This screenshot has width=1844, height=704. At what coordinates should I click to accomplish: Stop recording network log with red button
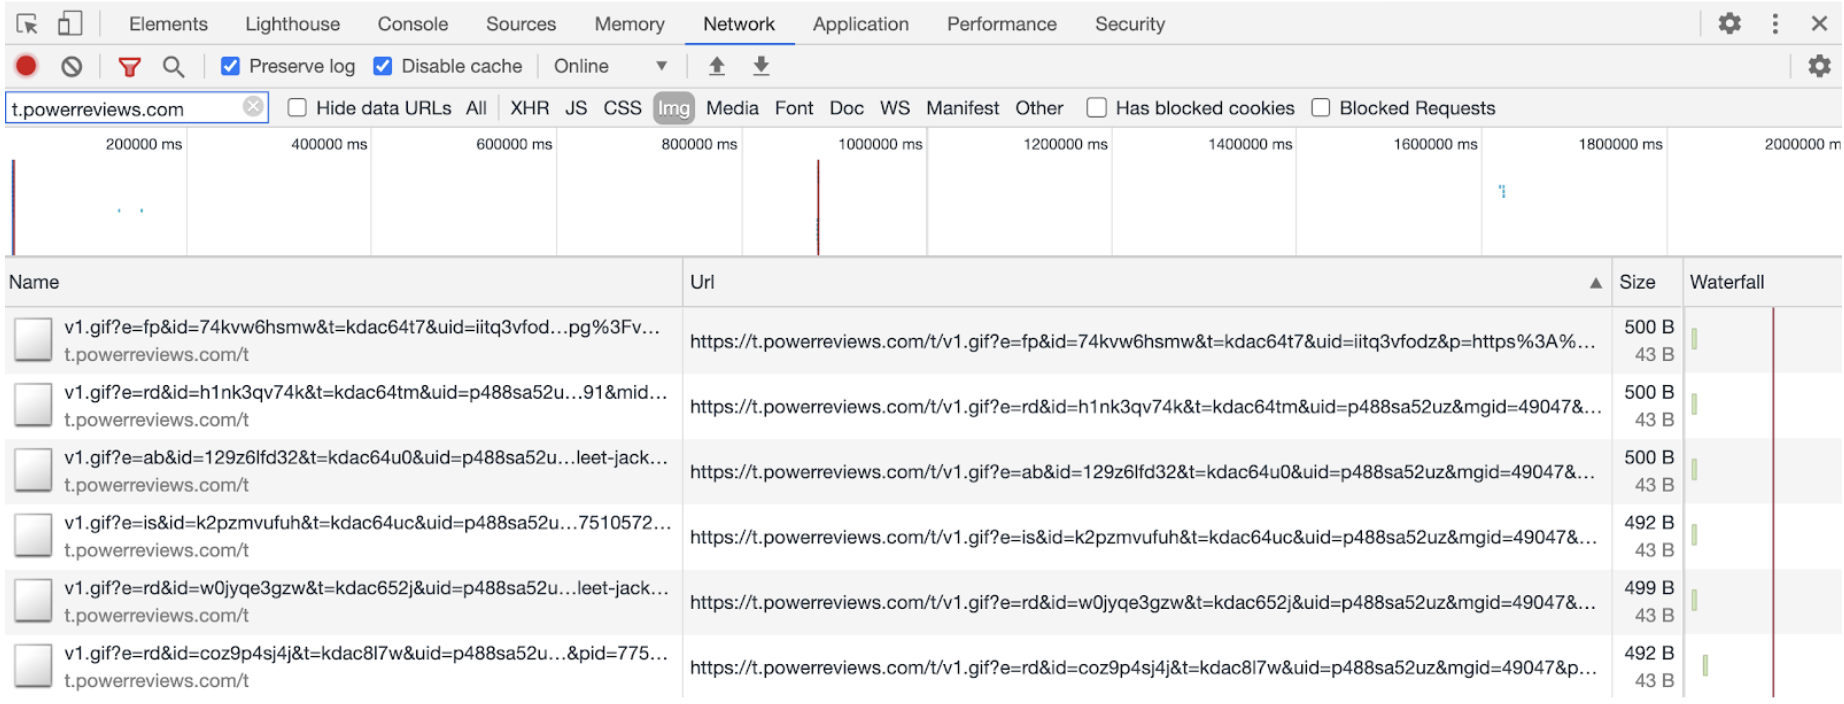coord(26,66)
